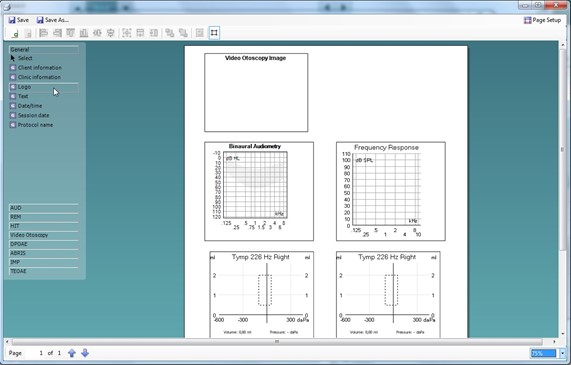Open the zoom percentage dropdown

562,353
